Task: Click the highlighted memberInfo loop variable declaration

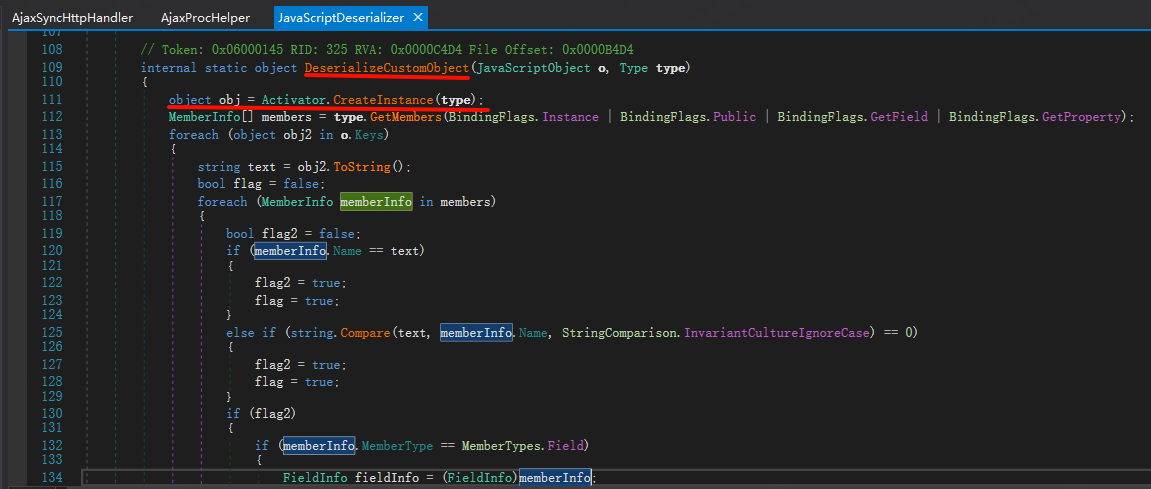Action: point(376,201)
